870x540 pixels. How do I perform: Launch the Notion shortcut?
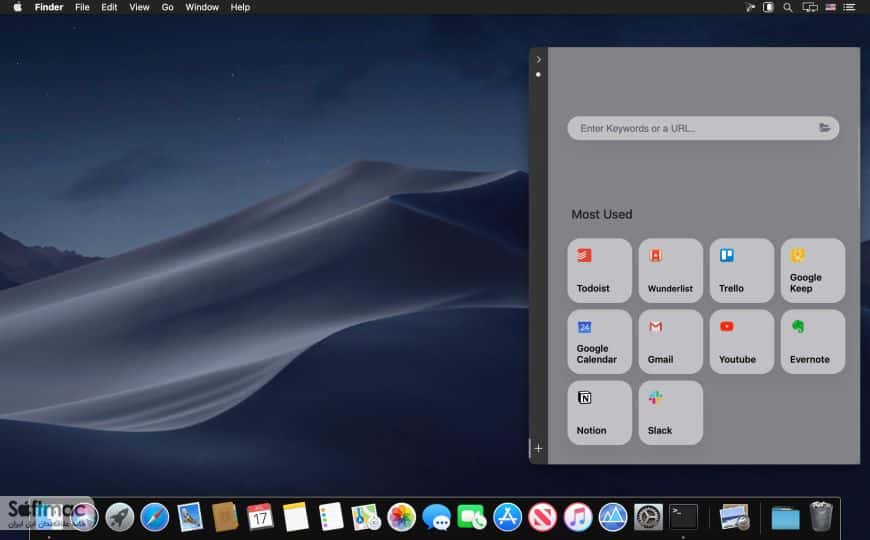599,412
